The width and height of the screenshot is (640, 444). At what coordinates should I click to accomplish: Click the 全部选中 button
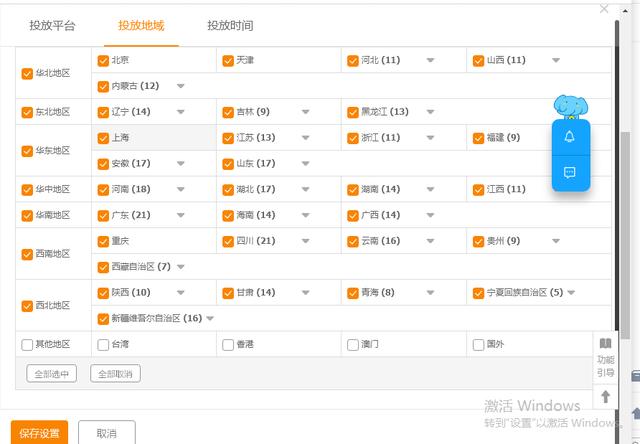coord(51,373)
